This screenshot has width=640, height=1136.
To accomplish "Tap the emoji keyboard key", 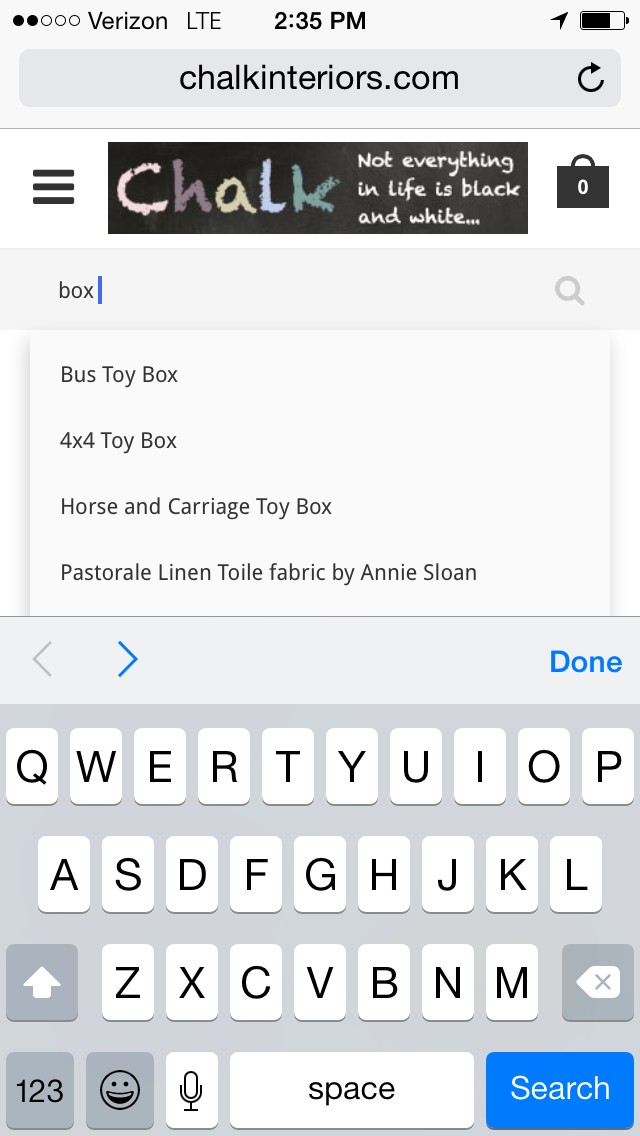I will 120,1088.
